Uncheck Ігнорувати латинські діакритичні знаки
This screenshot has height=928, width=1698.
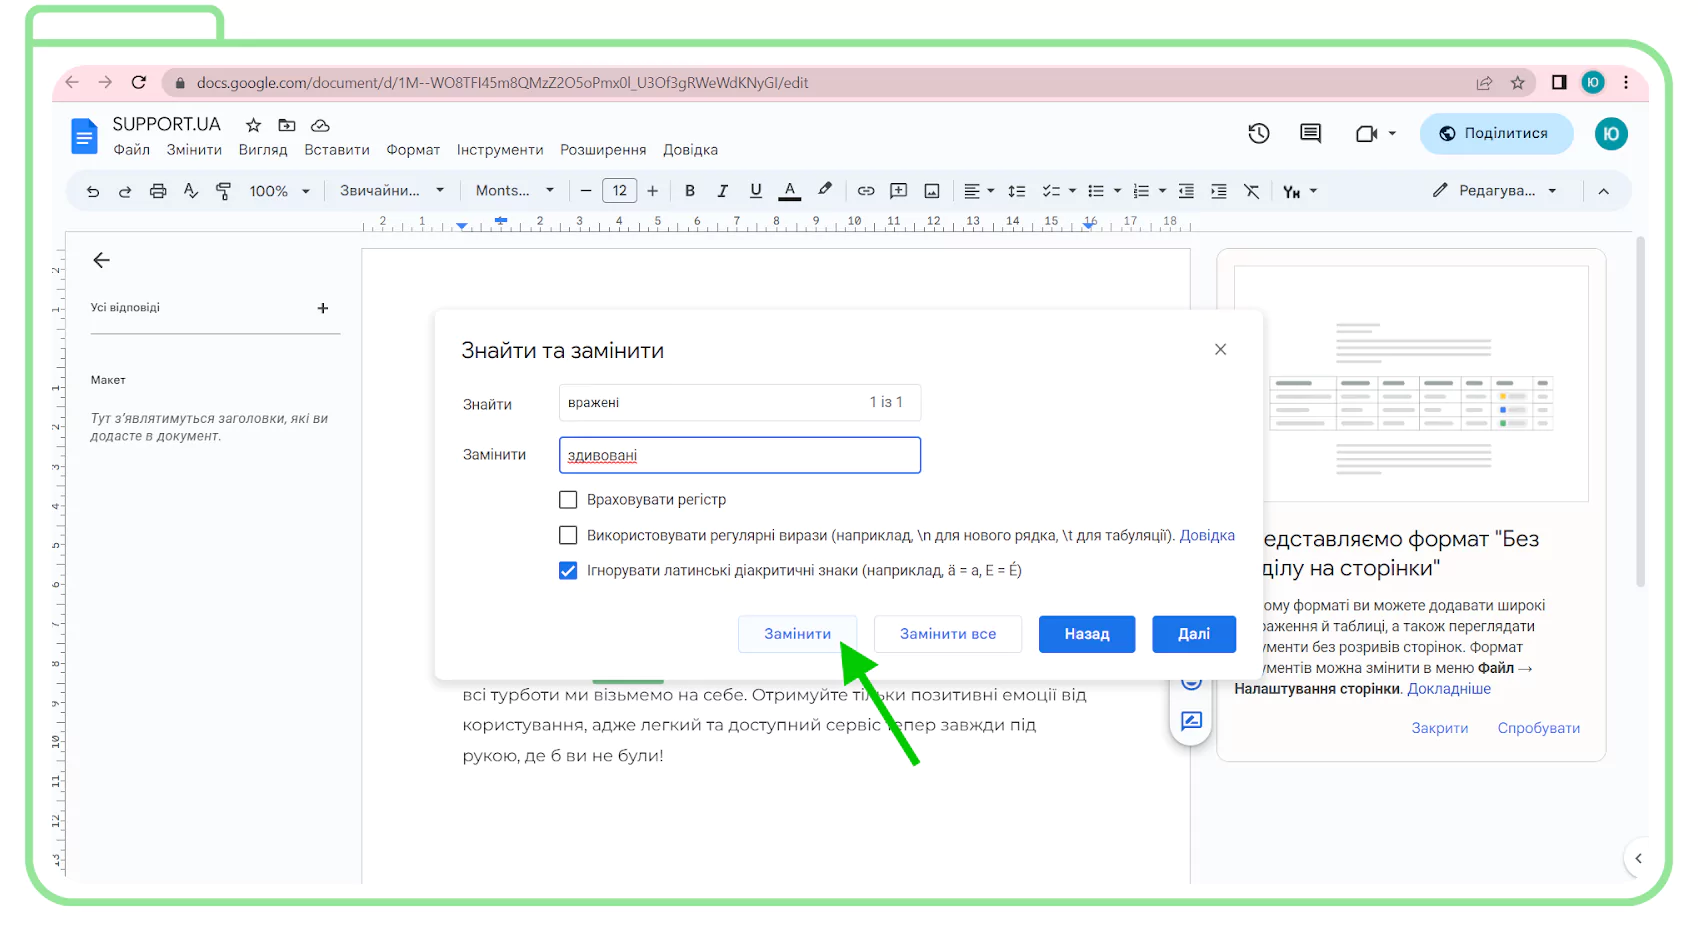568,570
